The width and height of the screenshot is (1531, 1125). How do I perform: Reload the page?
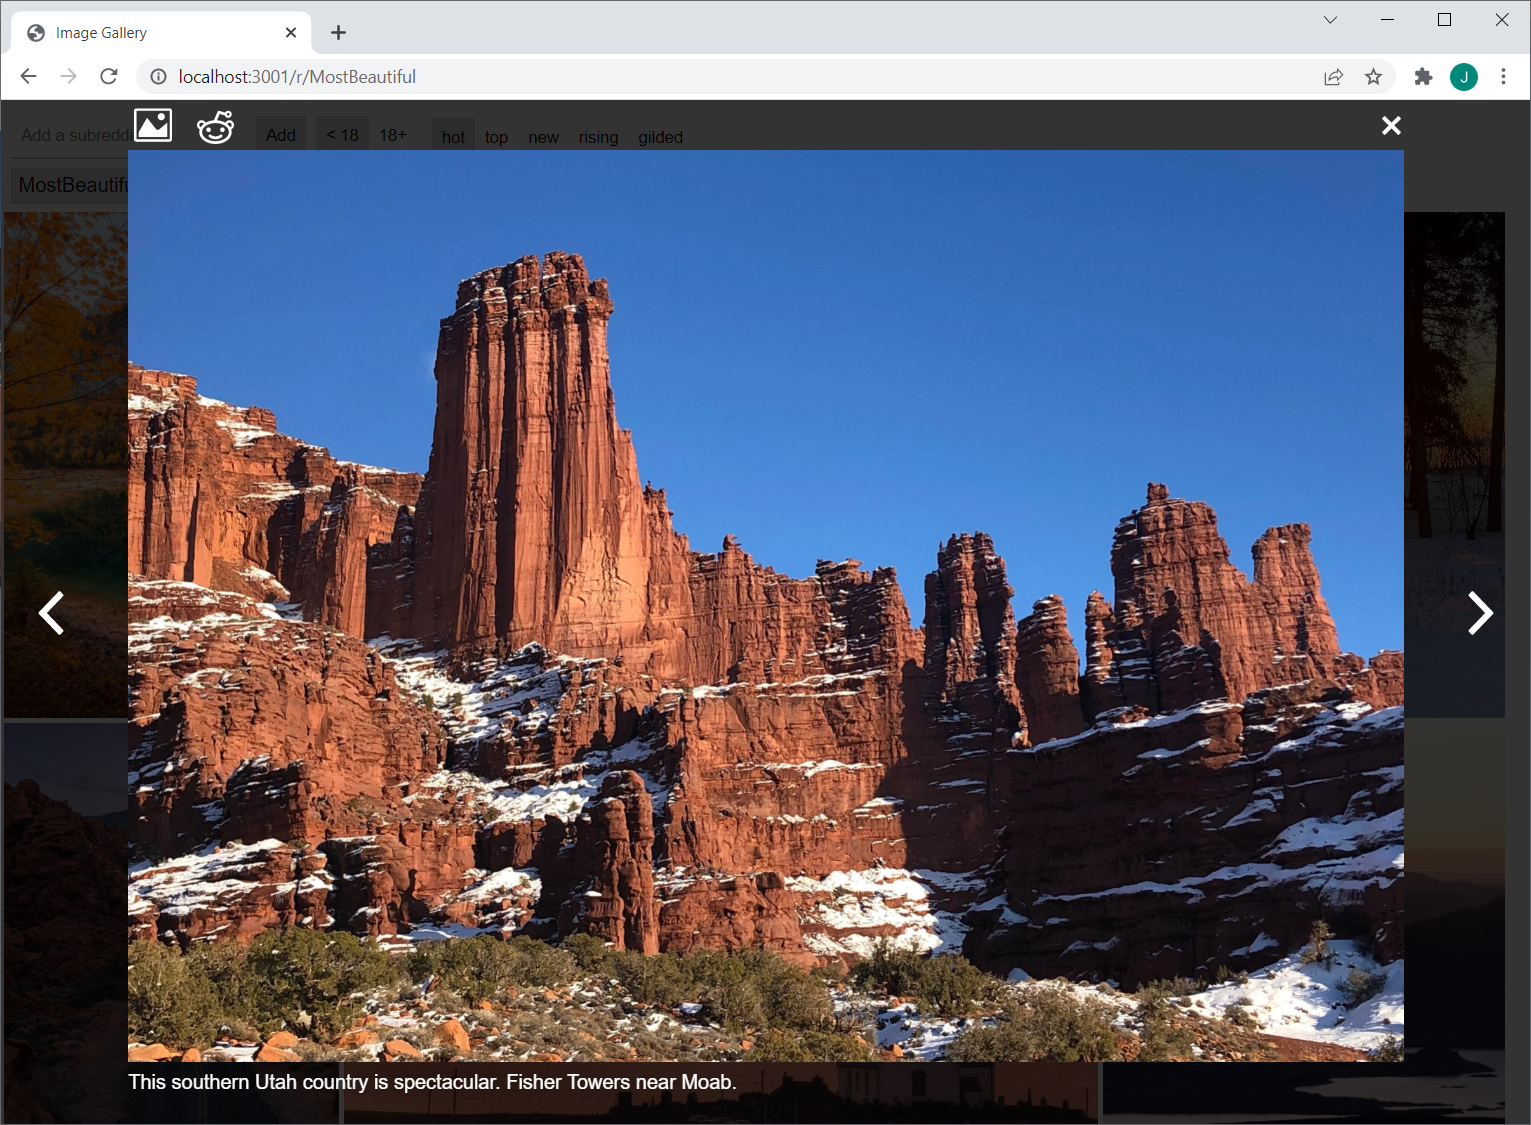point(109,76)
